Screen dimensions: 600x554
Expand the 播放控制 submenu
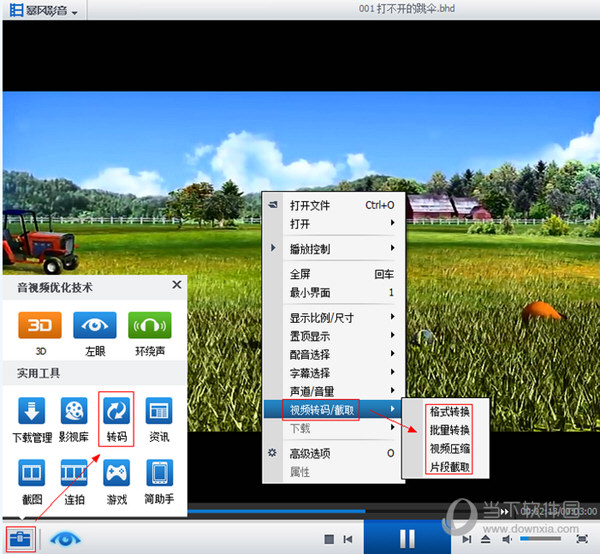(x=332, y=248)
